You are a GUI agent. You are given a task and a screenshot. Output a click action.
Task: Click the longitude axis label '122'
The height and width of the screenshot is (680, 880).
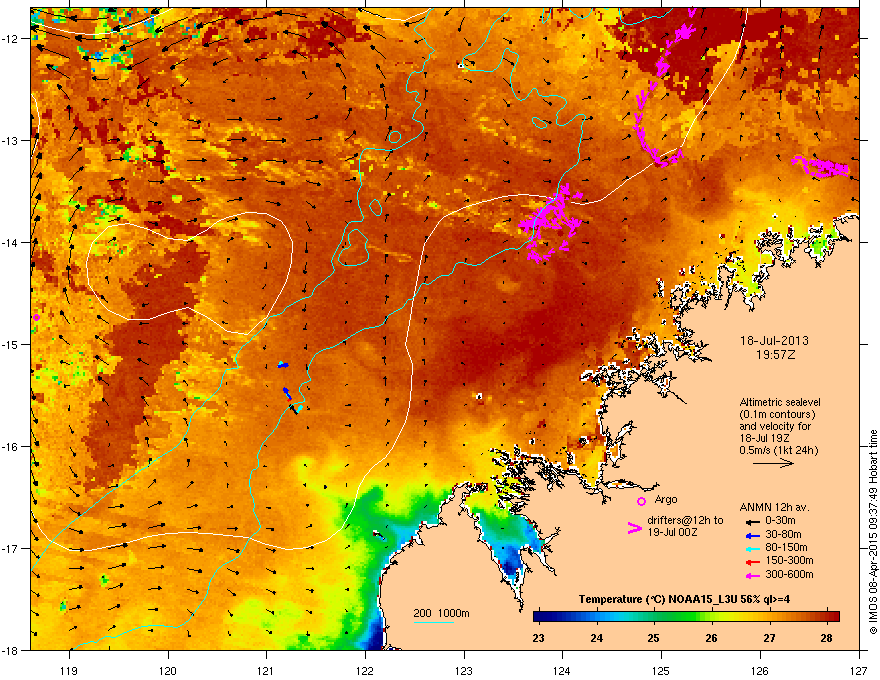[365, 670]
